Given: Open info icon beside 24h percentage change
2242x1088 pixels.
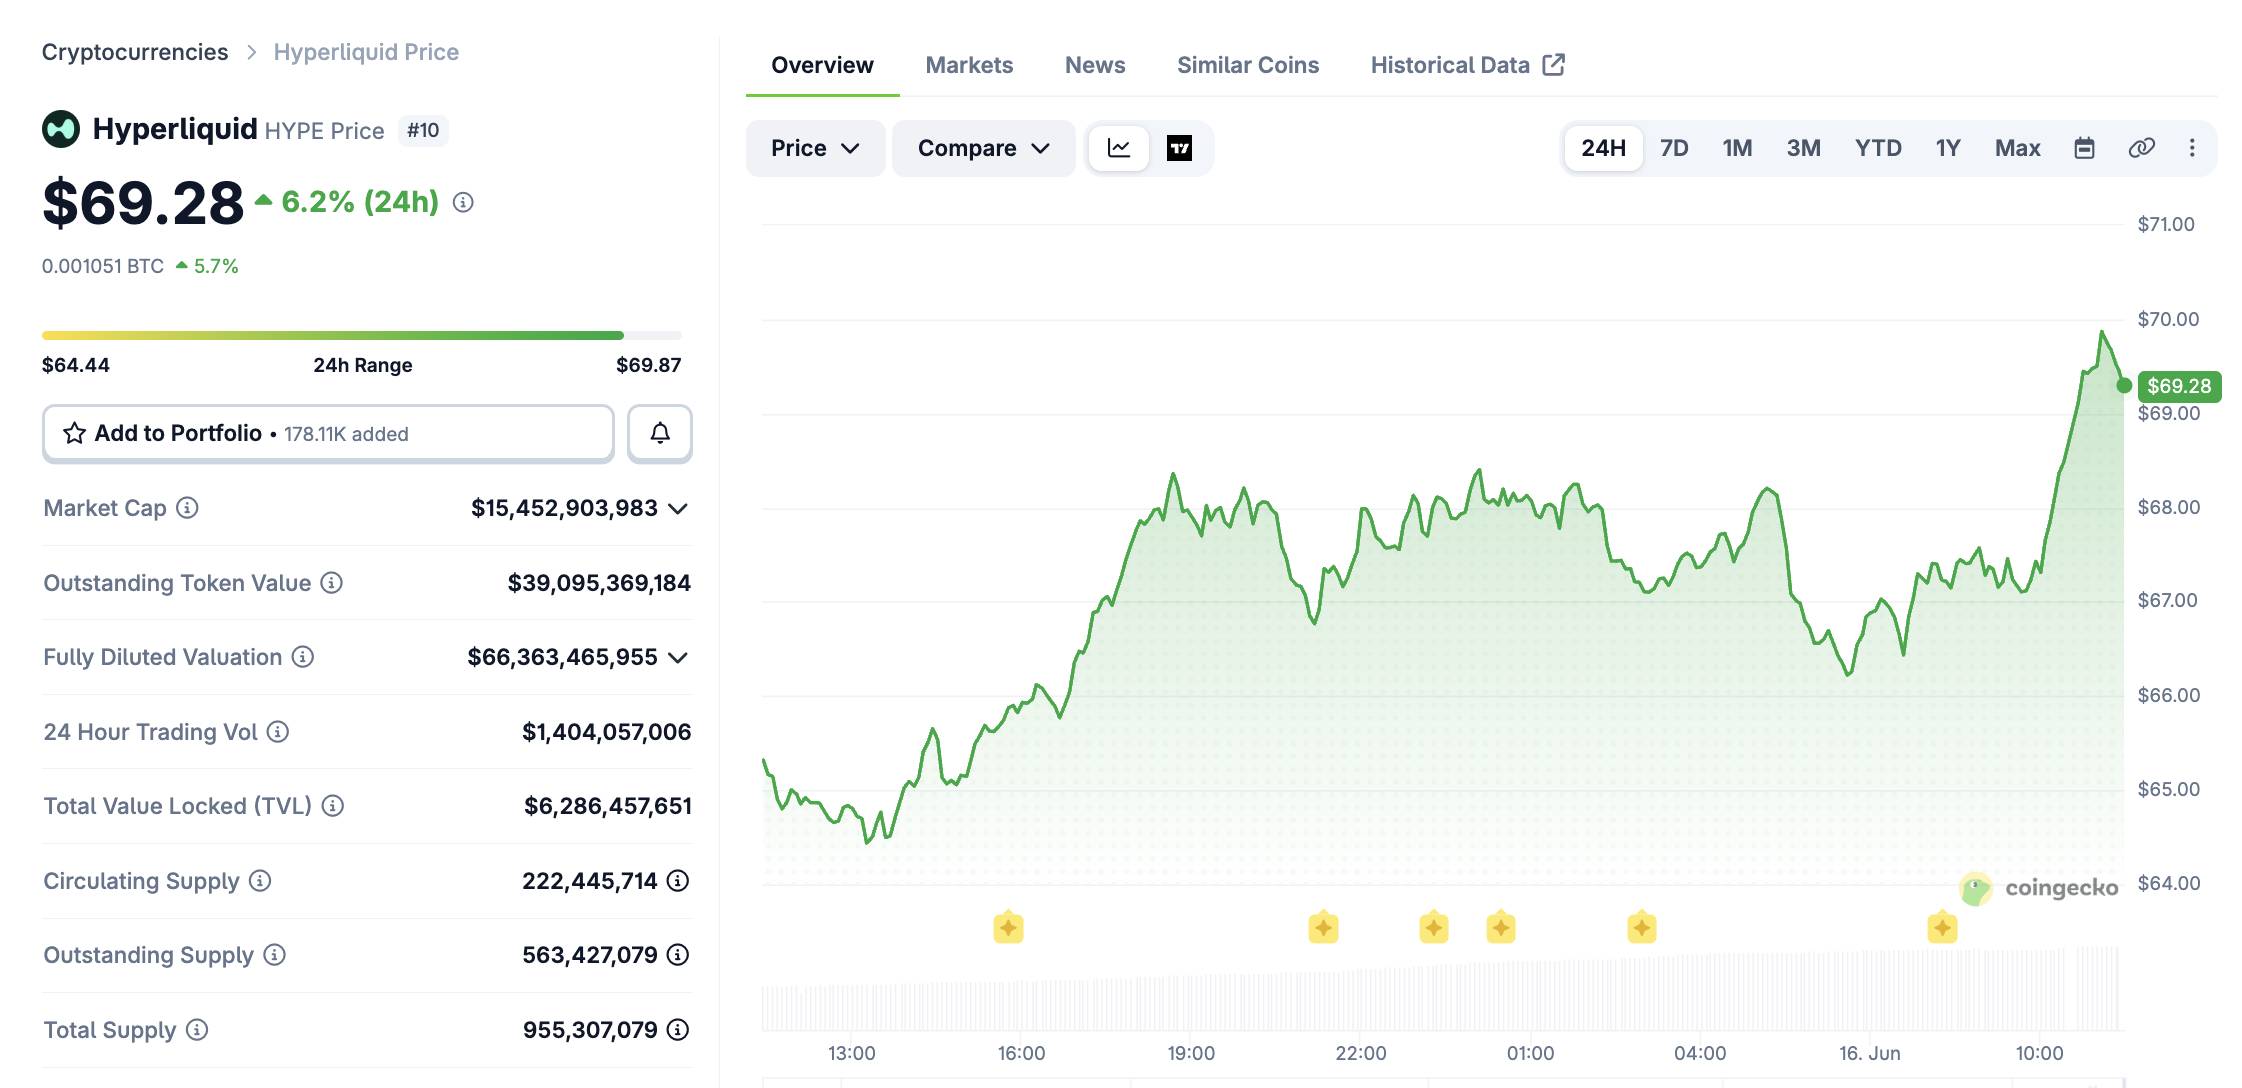Looking at the screenshot, I should coord(463,202).
